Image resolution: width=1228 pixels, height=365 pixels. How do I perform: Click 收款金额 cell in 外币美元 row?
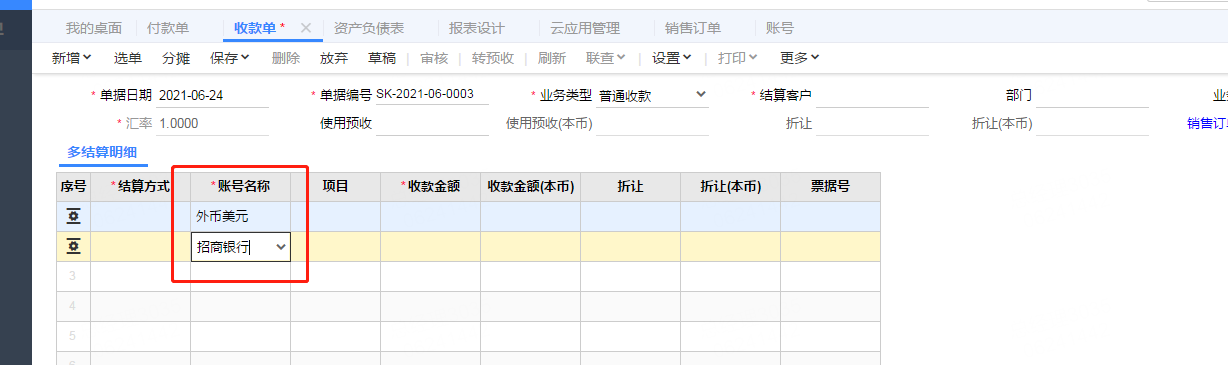point(431,217)
